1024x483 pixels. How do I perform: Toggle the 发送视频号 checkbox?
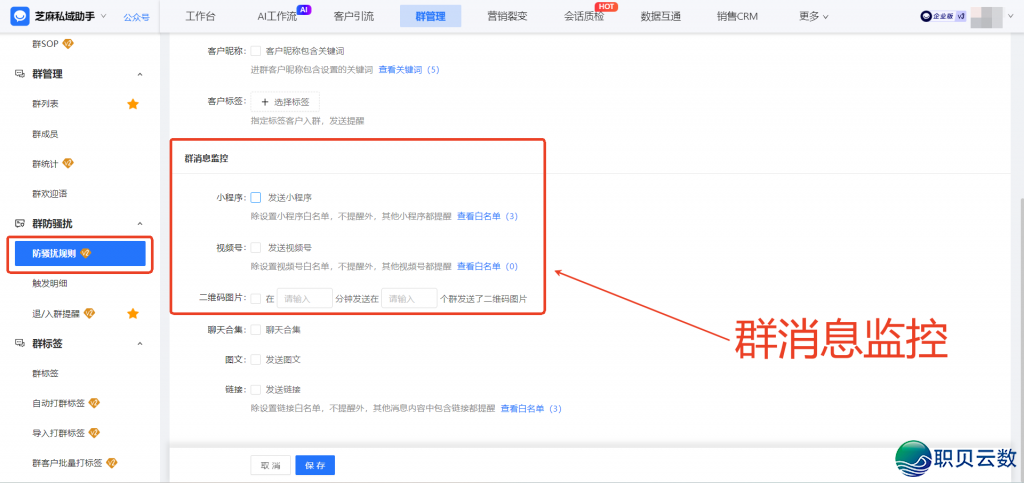[x=256, y=247]
